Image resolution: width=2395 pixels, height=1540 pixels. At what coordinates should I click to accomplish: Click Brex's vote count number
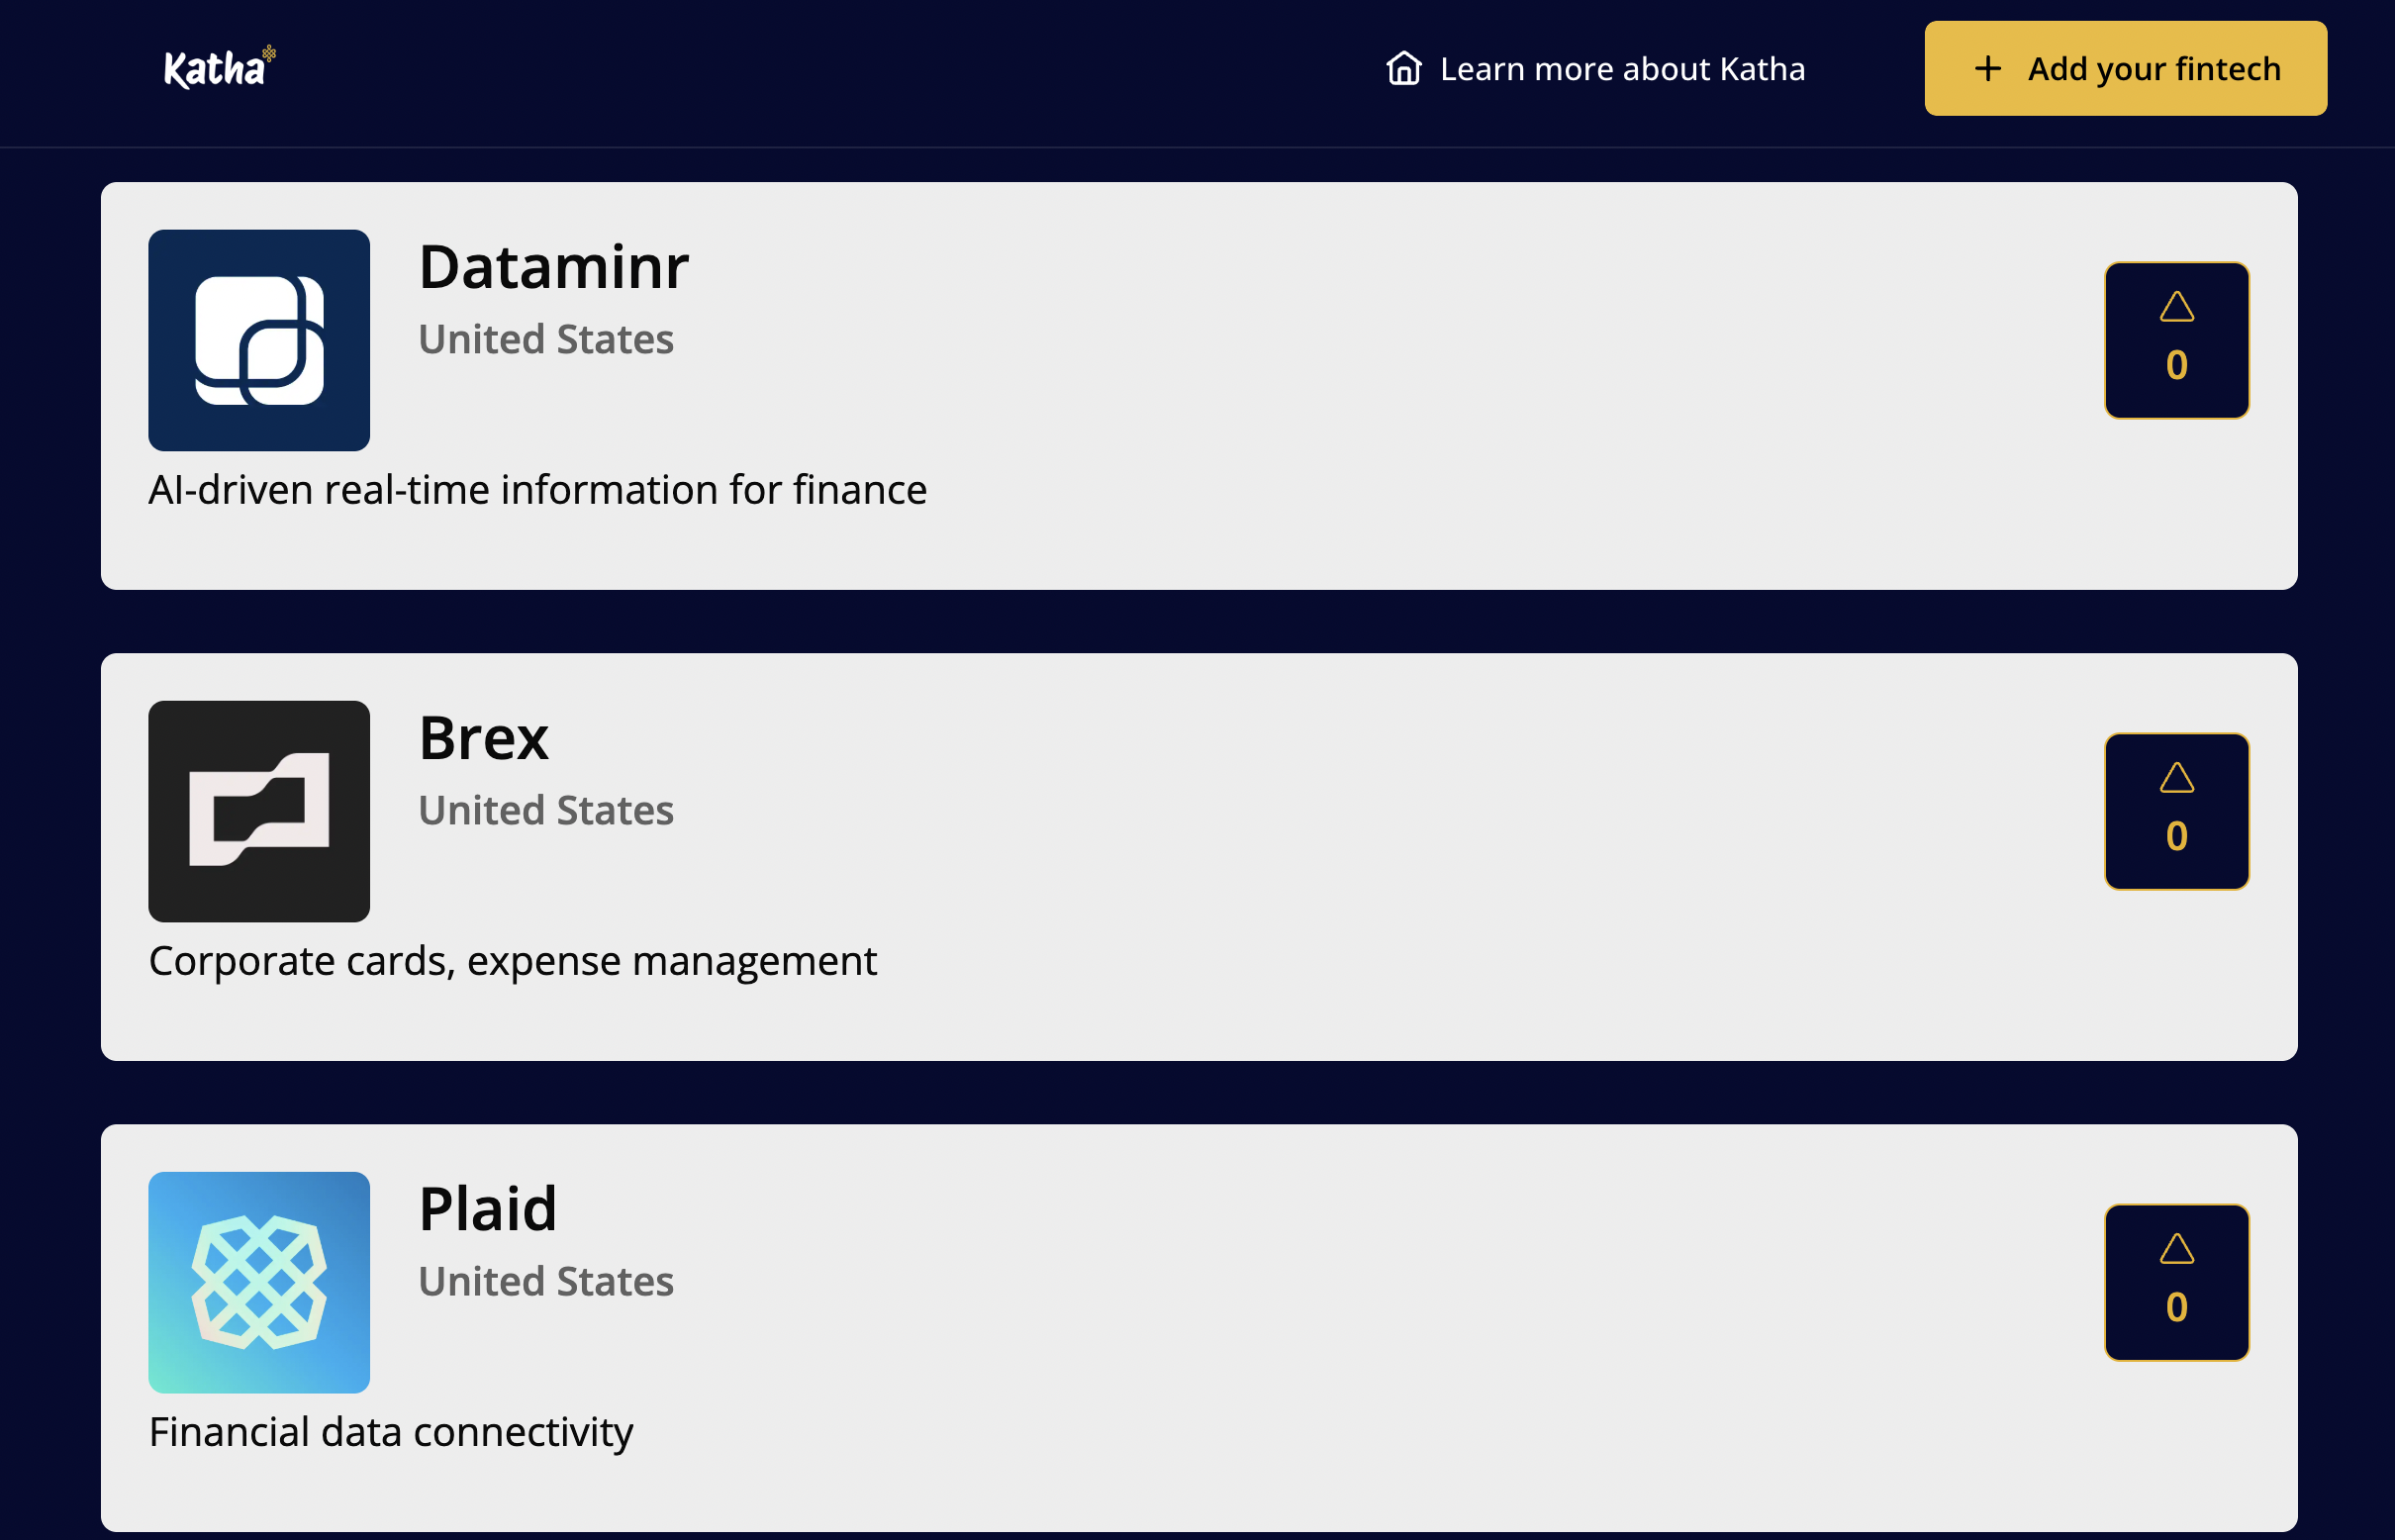pos(2176,836)
